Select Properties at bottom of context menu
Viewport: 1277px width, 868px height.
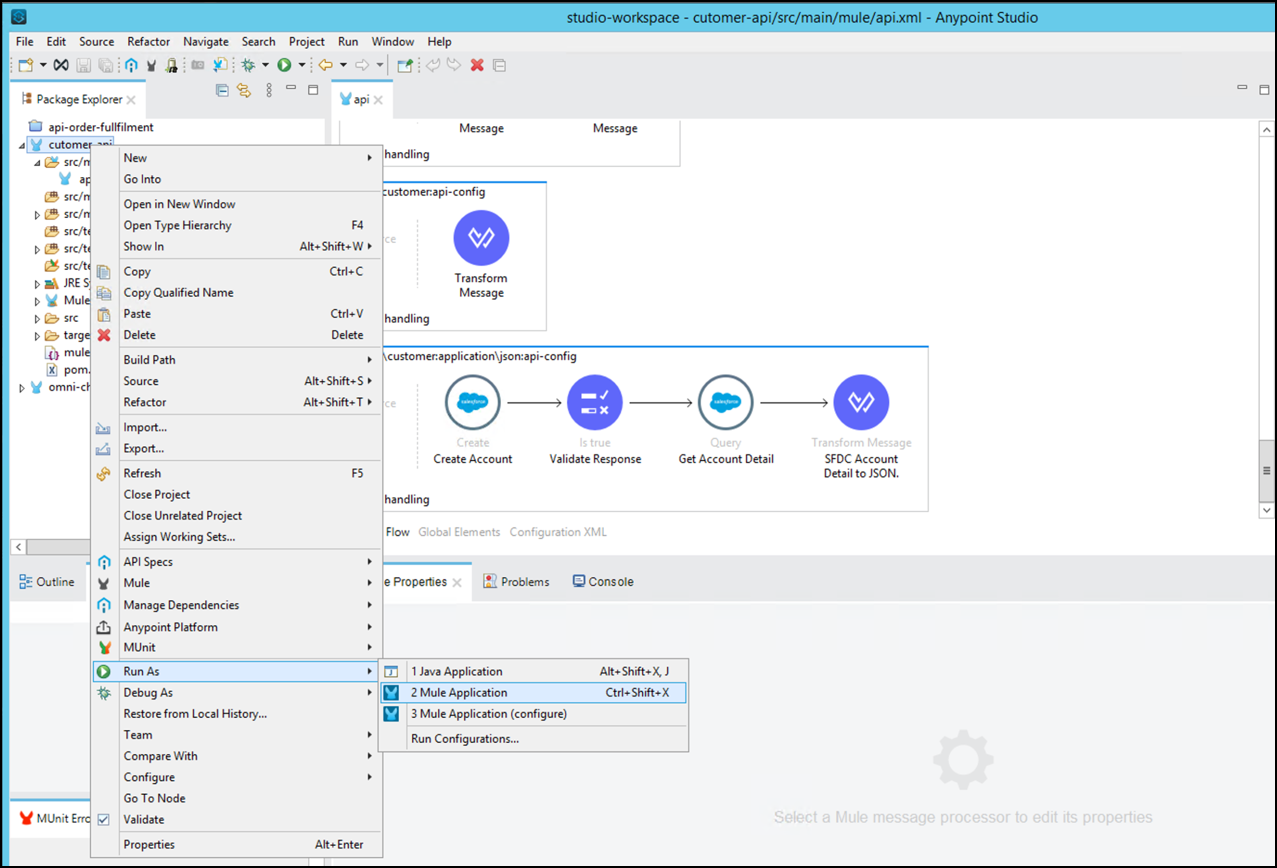click(236, 844)
